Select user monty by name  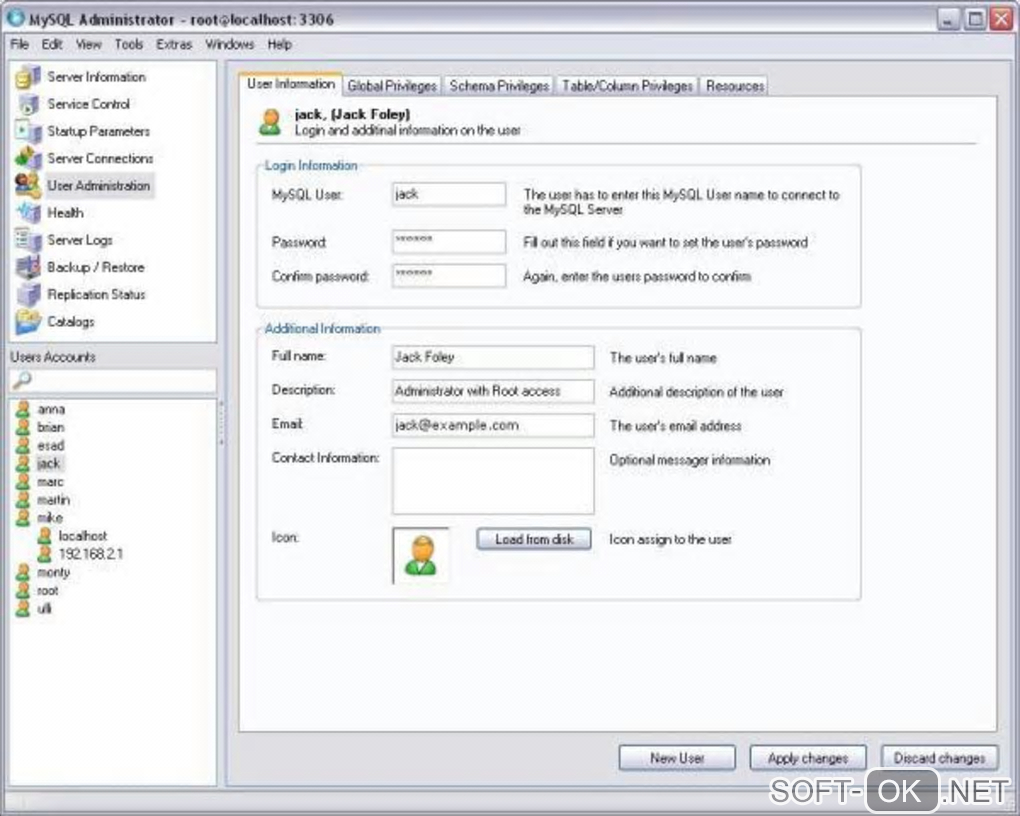coord(53,573)
